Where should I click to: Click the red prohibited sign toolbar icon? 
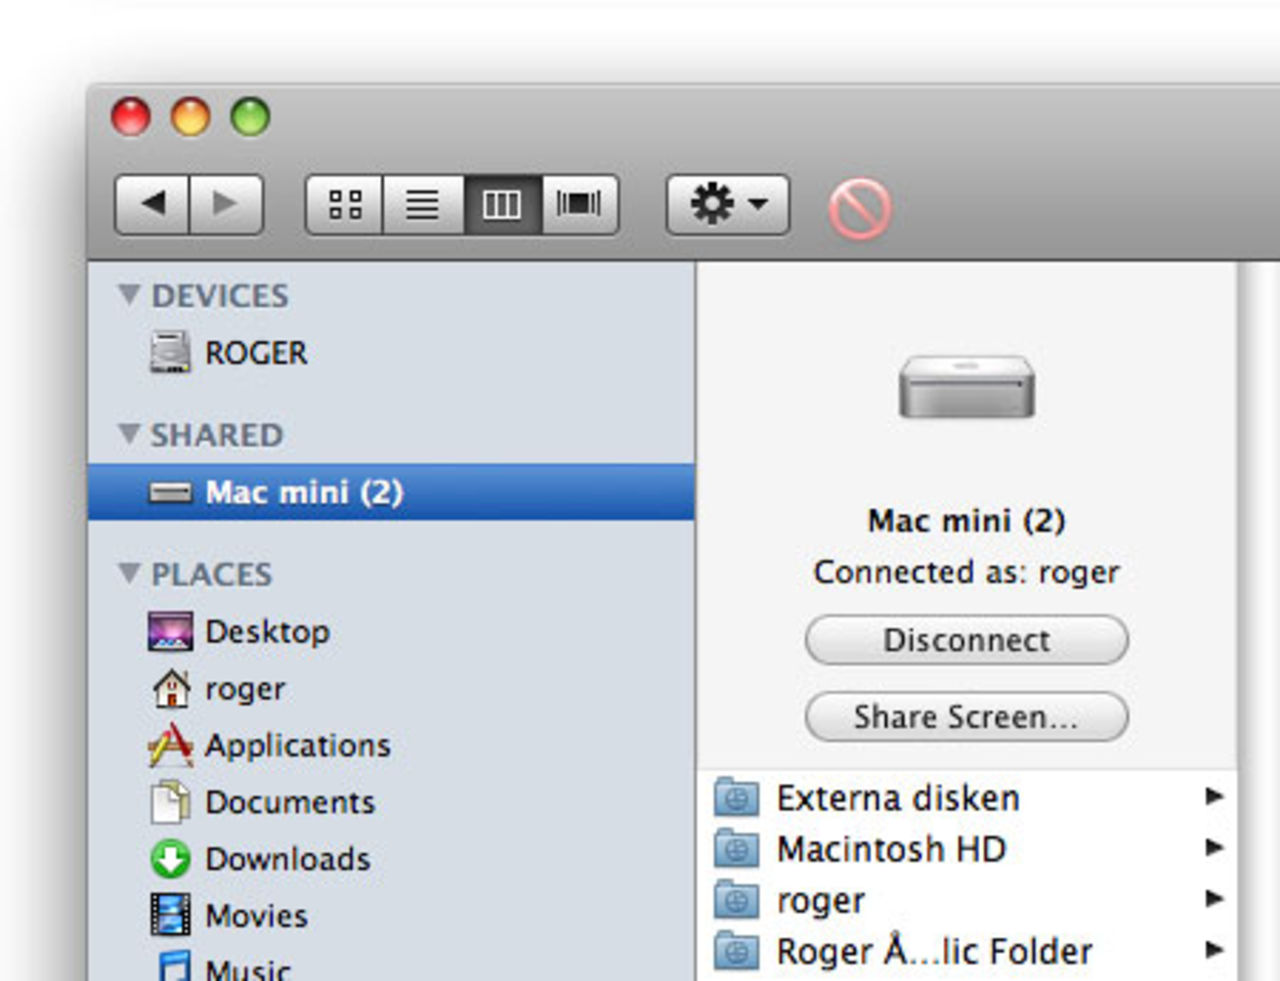click(859, 209)
